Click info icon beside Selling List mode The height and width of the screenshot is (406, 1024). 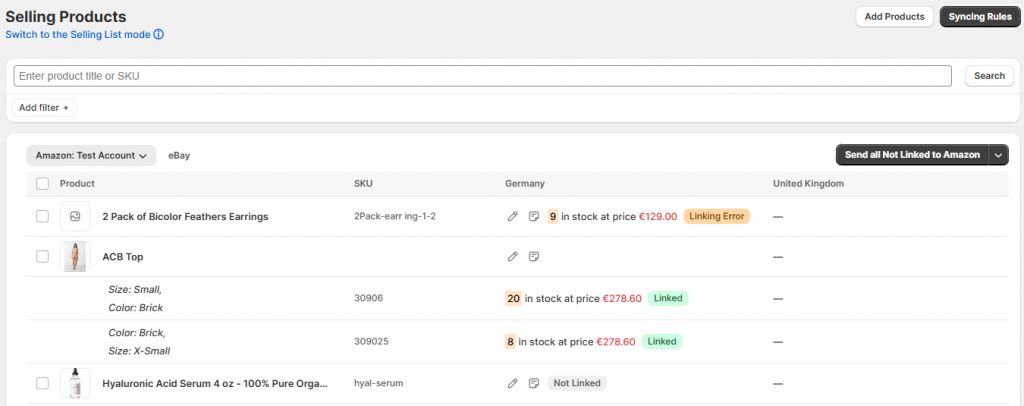click(x=158, y=34)
